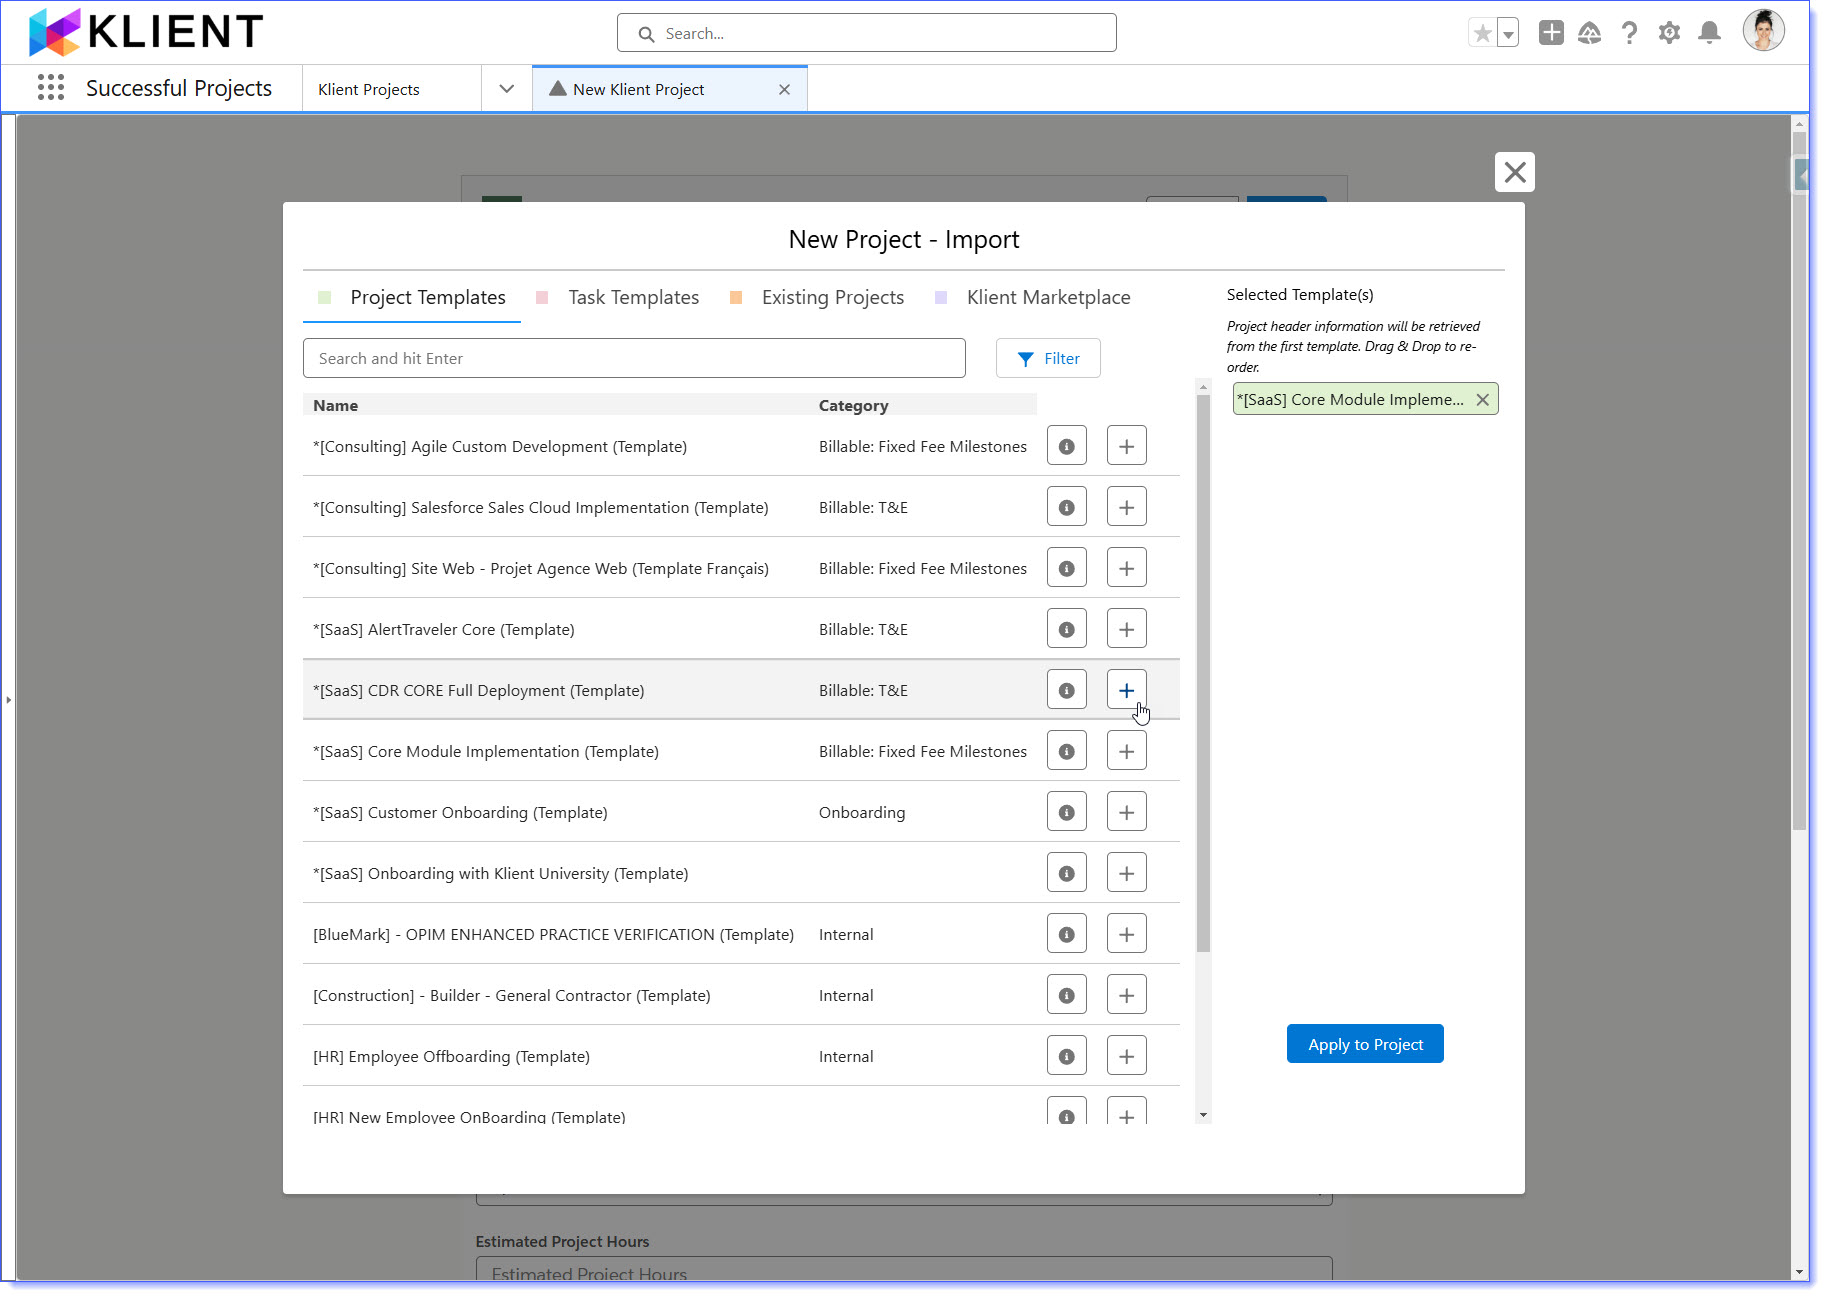
Task: Open Klient Projects navigation tab
Action: (x=369, y=89)
